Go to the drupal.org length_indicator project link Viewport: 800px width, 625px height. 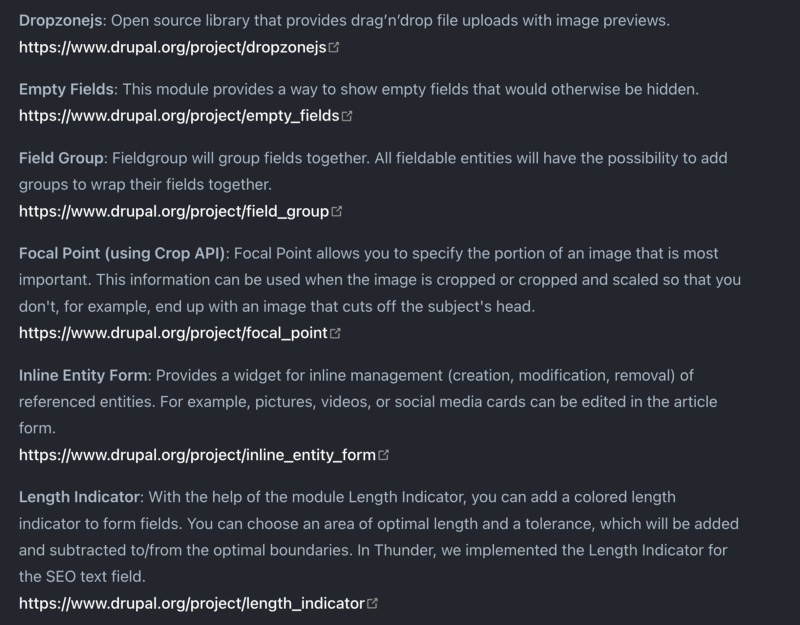click(x=191, y=604)
